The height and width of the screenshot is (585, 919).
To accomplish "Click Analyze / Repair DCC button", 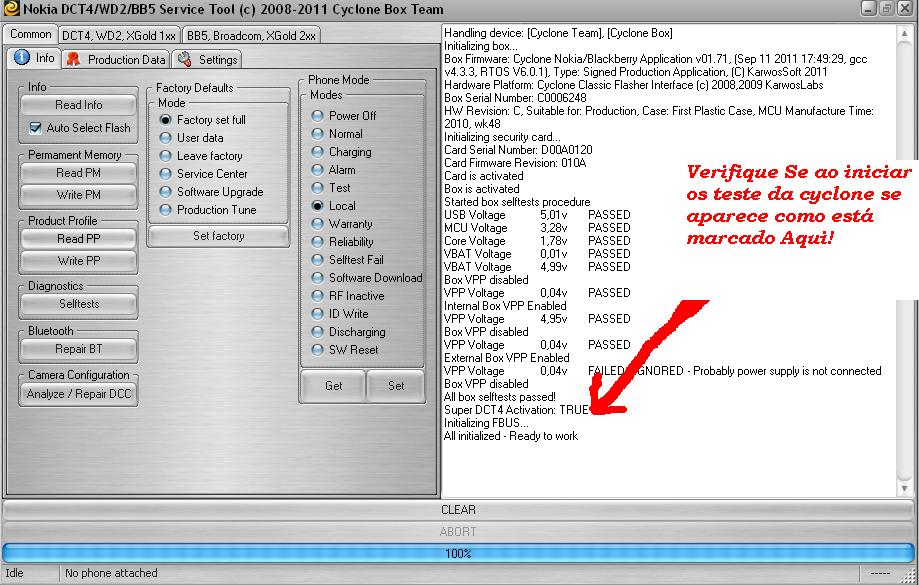I will pos(79,394).
